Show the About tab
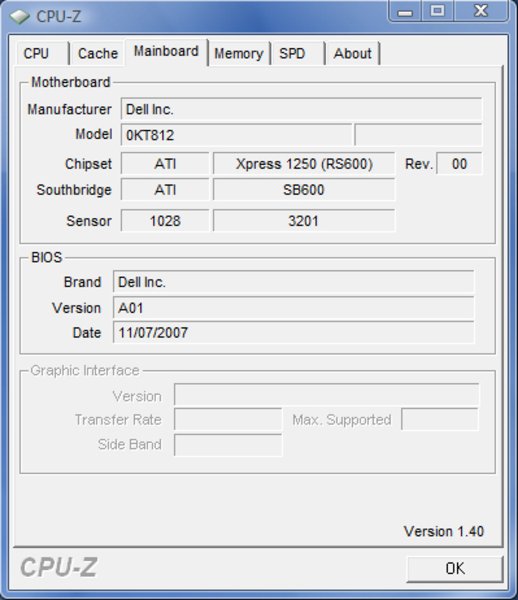This screenshot has height=600, width=518. (352, 53)
